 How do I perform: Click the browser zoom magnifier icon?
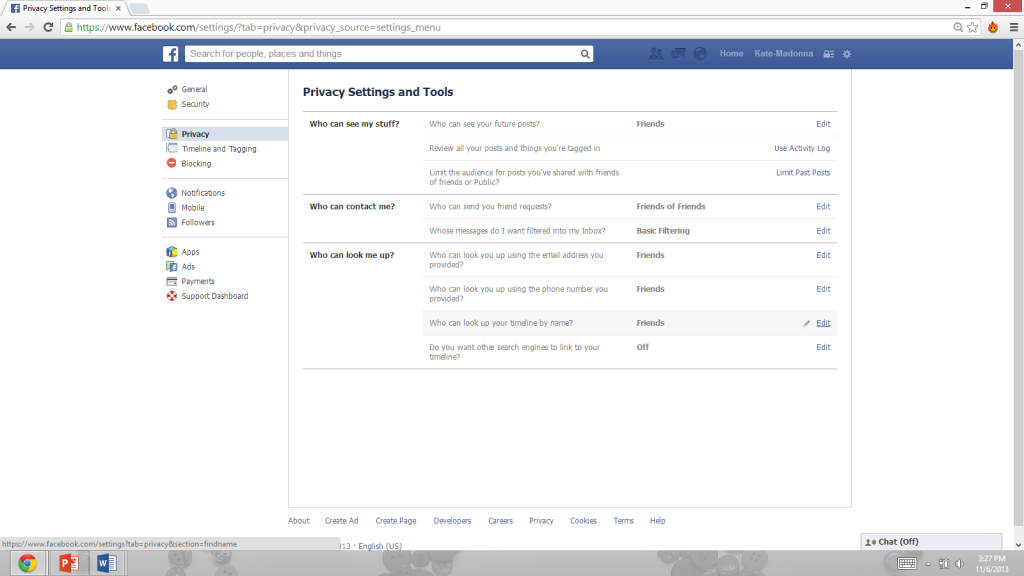pyautogui.click(x=958, y=27)
